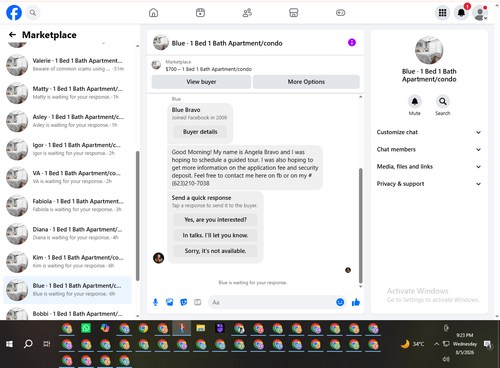The image size is (500, 368).
Task: Send quick response 'Yes, are you interested?'
Action: 215,220
